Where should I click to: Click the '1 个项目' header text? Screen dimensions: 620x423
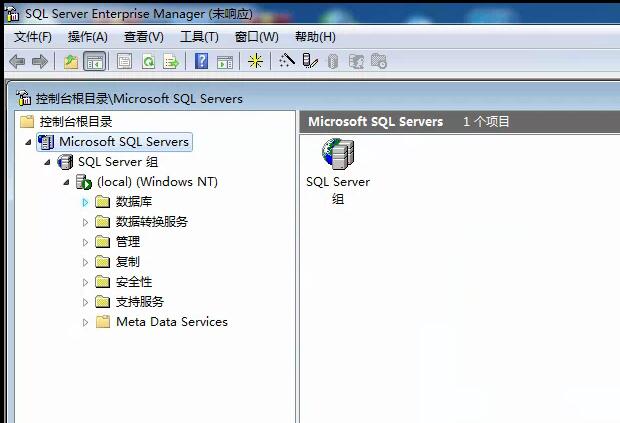(x=486, y=121)
